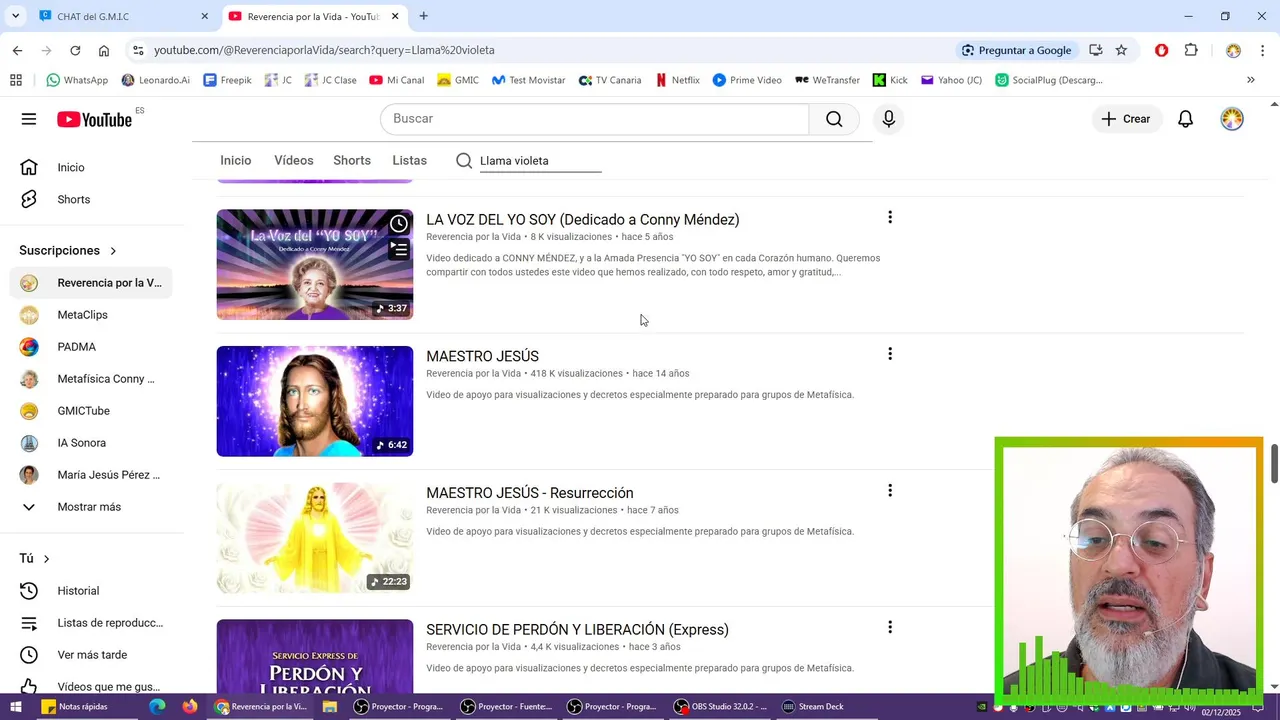Screen dimensions: 1280x720
Task: Switch to the Inicio channel tab
Action: coord(236,161)
